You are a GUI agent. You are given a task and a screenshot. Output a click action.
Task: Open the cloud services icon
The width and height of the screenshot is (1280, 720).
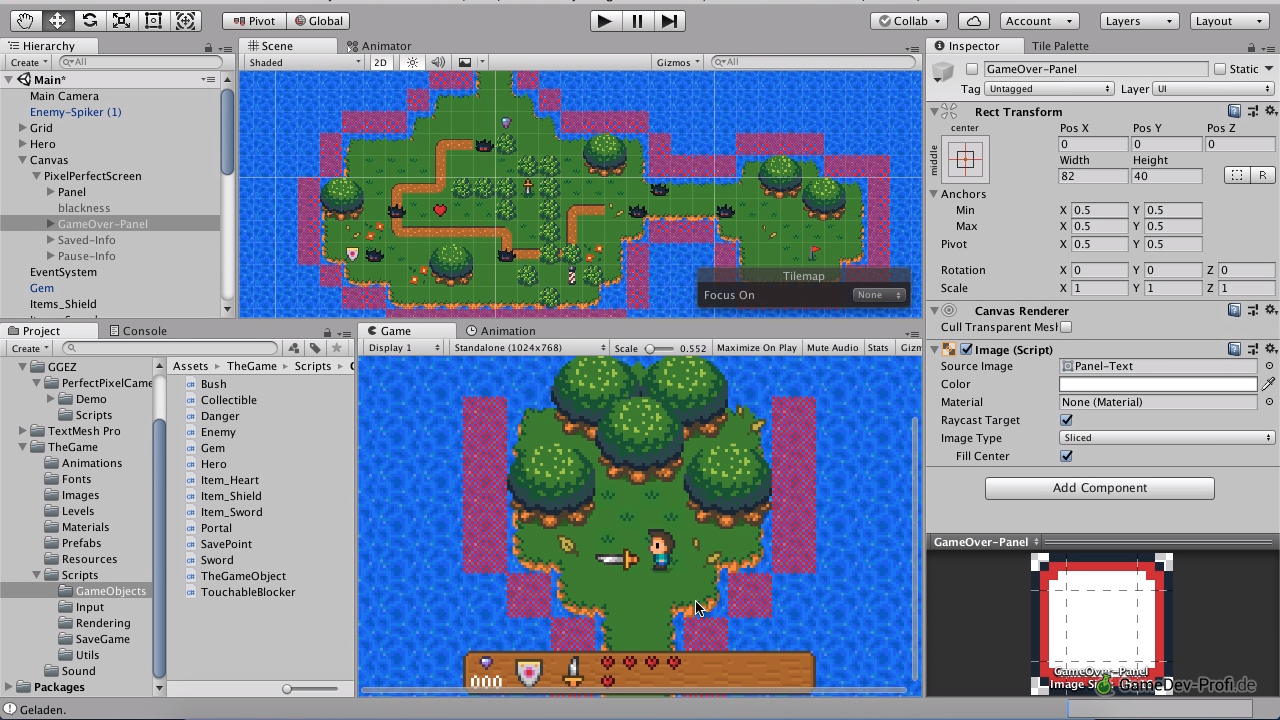pos(973,20)
